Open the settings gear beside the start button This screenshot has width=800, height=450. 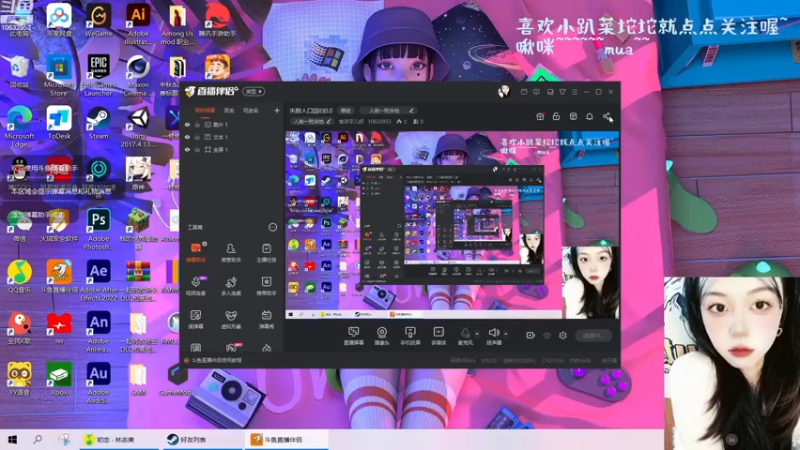pos(563,335)
